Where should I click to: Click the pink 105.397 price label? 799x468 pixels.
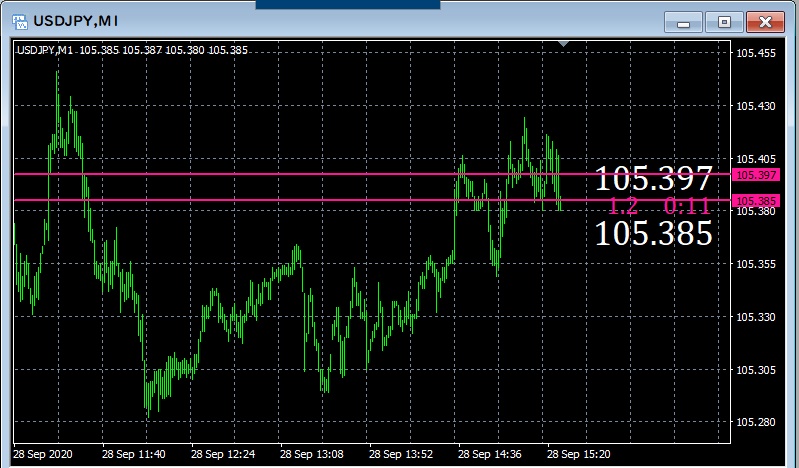coord(756,175)
